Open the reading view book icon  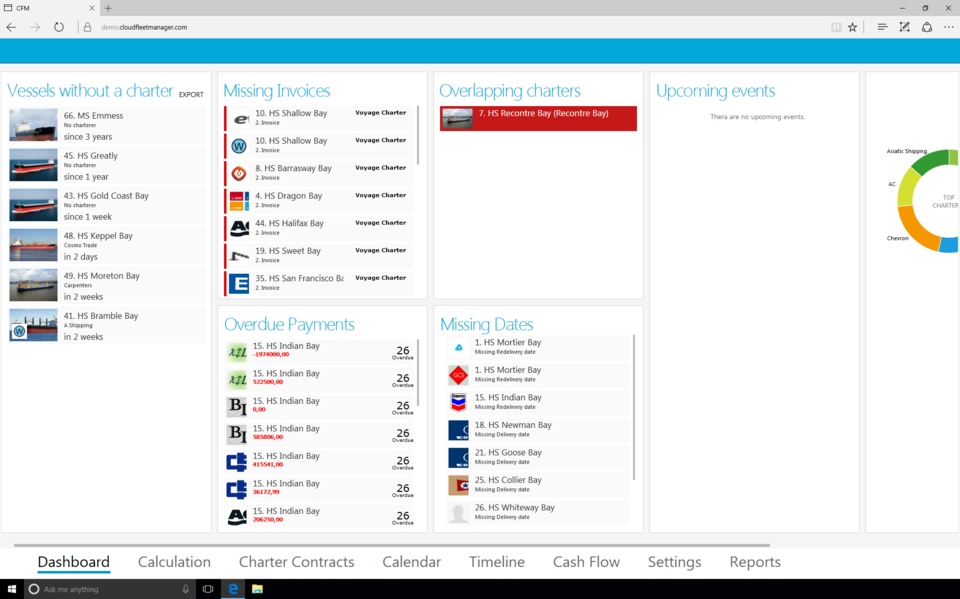pos(836,27)
